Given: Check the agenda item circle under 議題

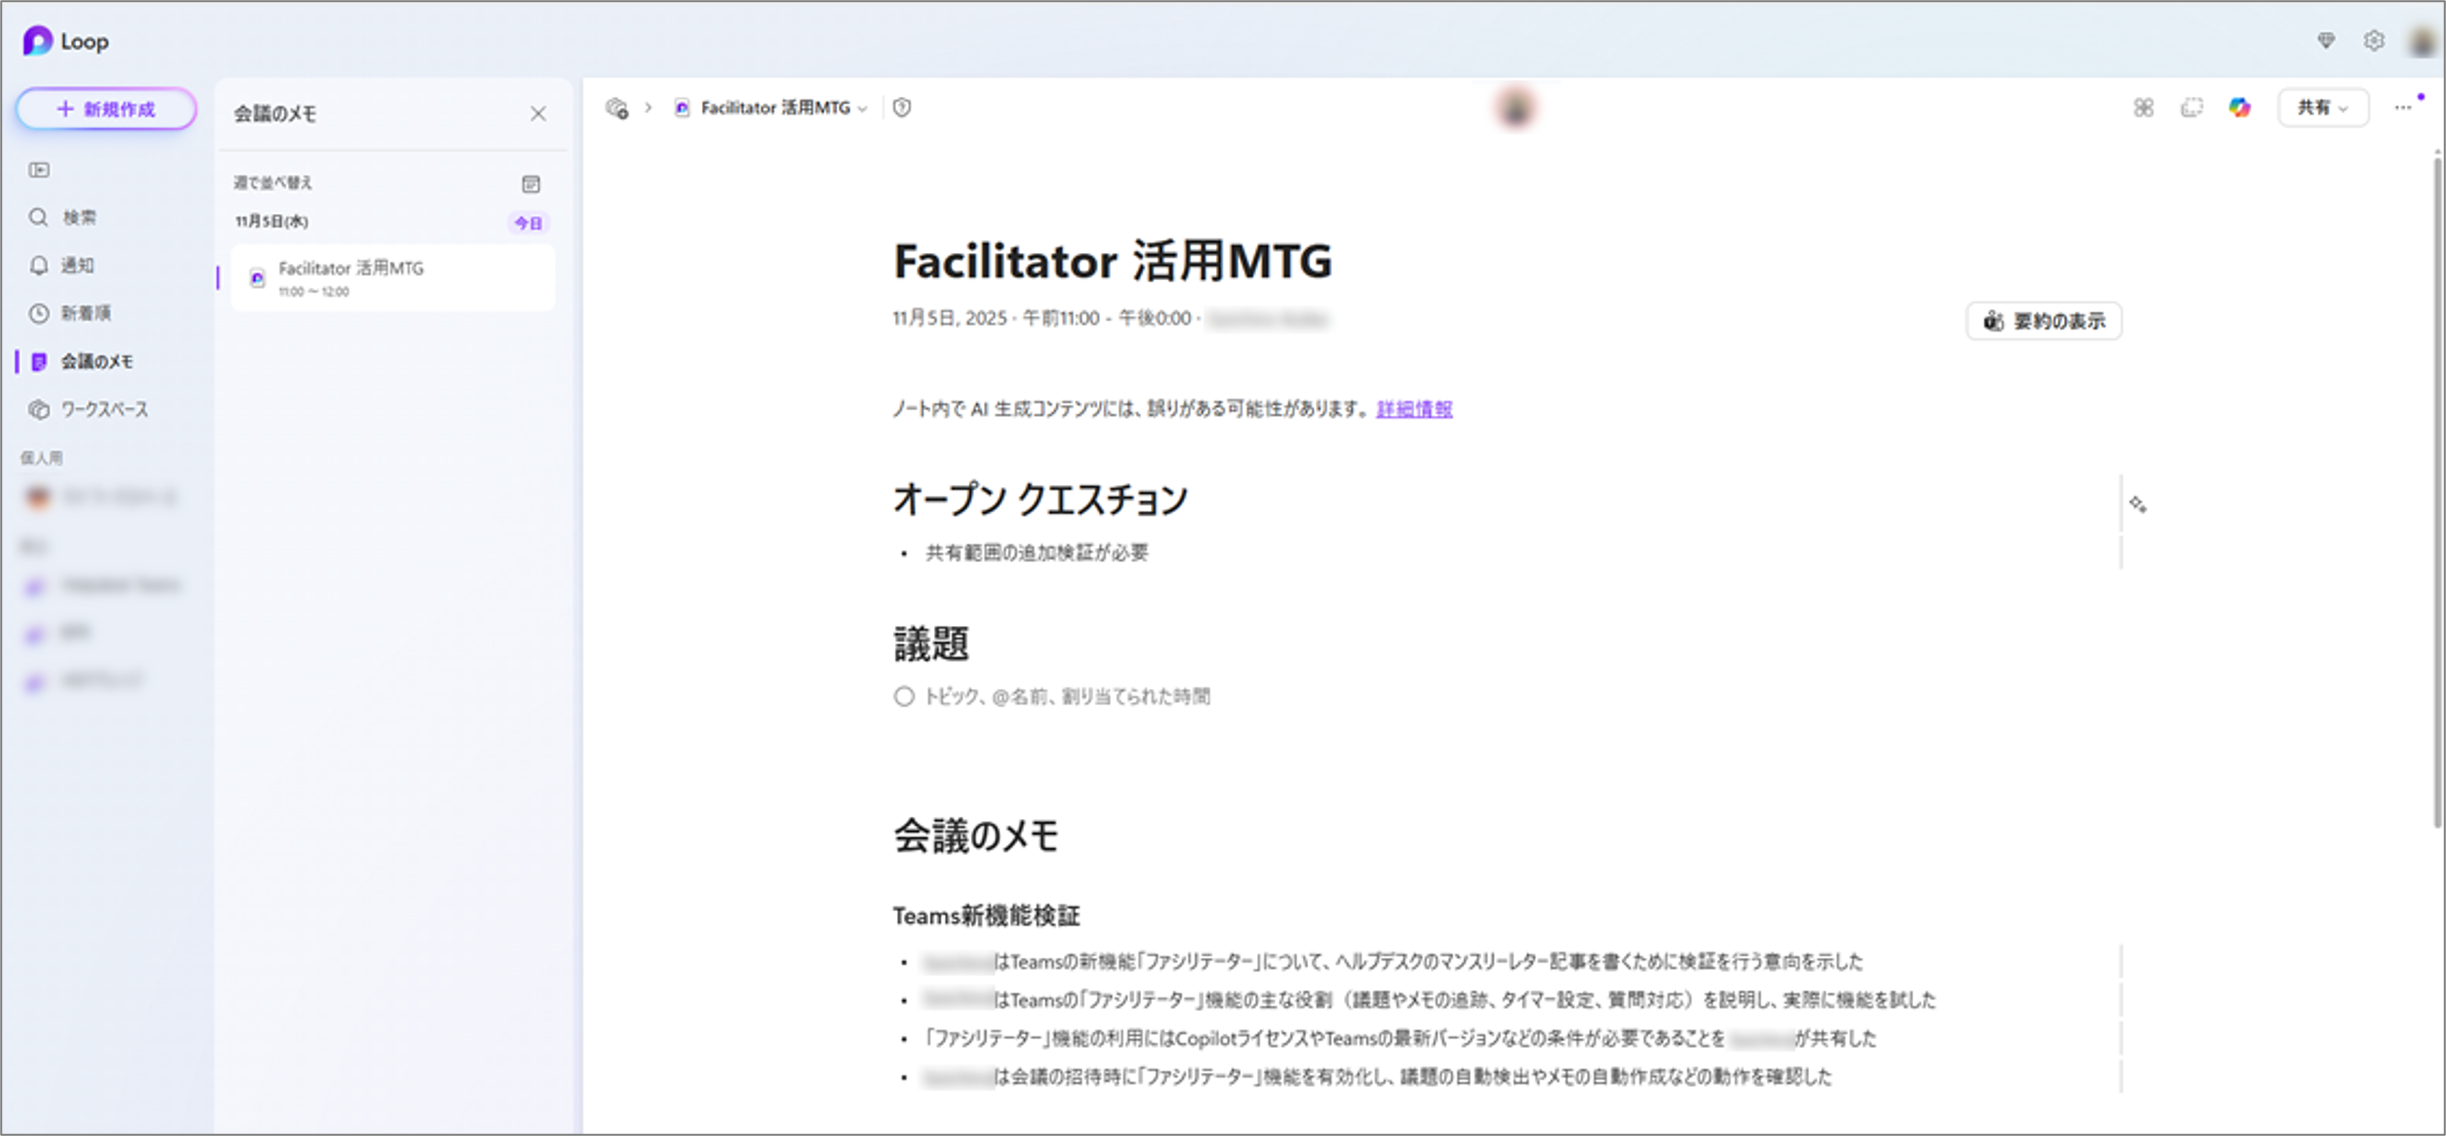Looking at the screenshot, I should (x=904, y=697).
